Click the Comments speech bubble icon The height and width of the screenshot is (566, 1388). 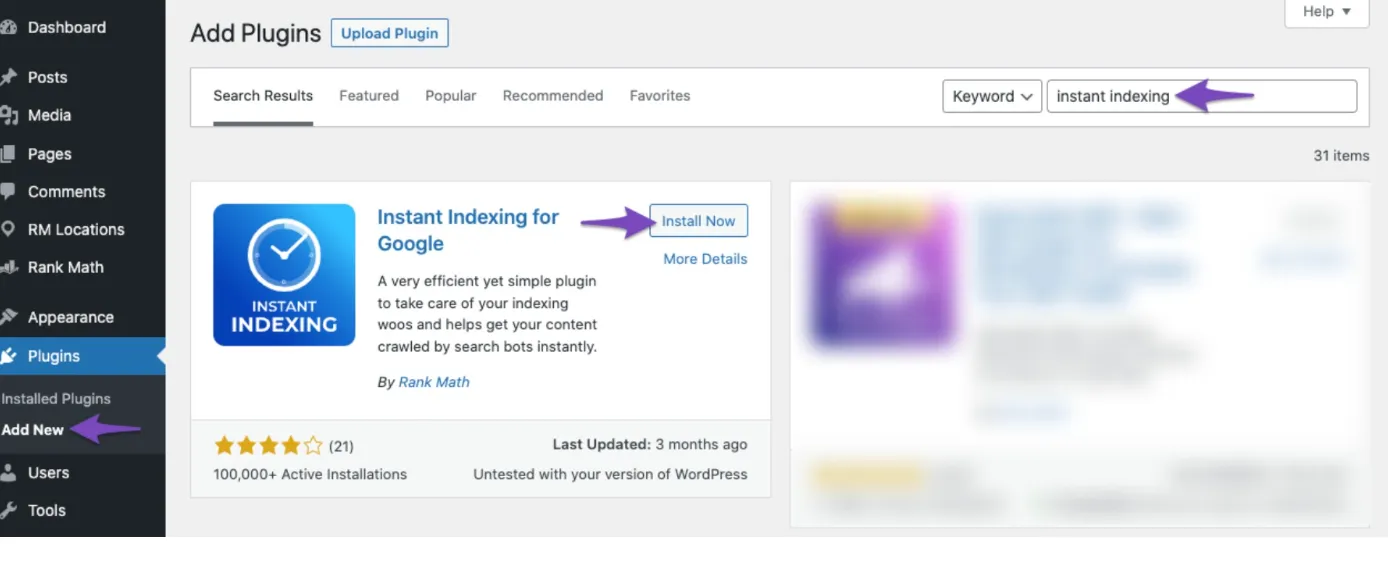tap(9, 191)
